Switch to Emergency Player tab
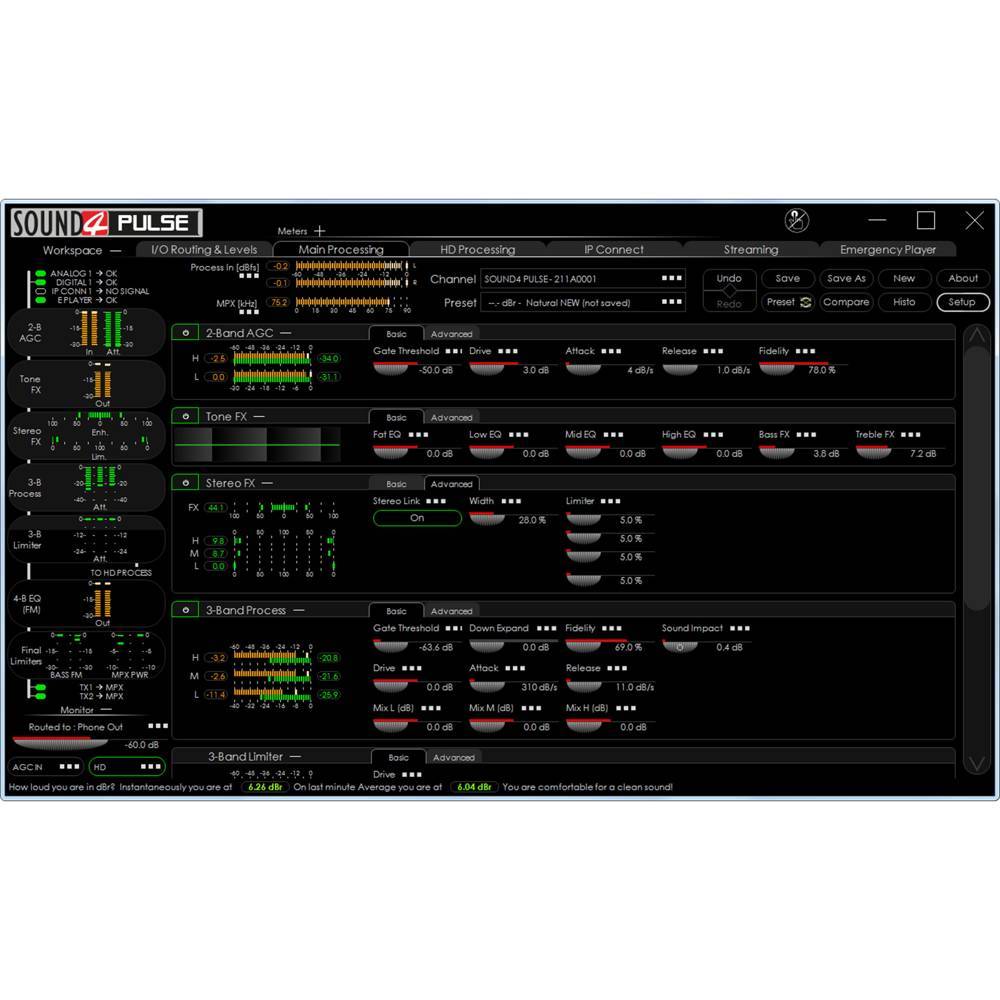The image size is (1000, 1000). pyautogui.click(x=888, y=249)
